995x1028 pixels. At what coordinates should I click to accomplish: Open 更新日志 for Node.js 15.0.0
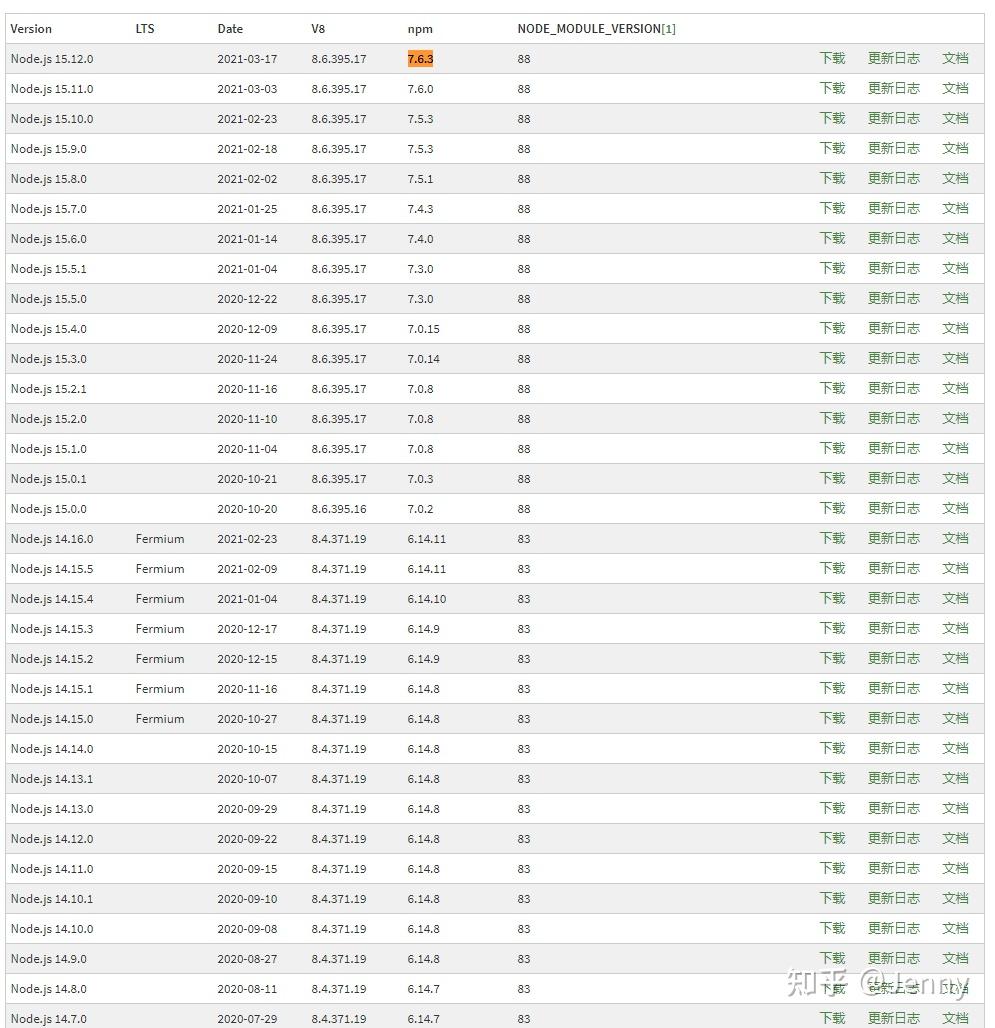[x=893, y=509]
